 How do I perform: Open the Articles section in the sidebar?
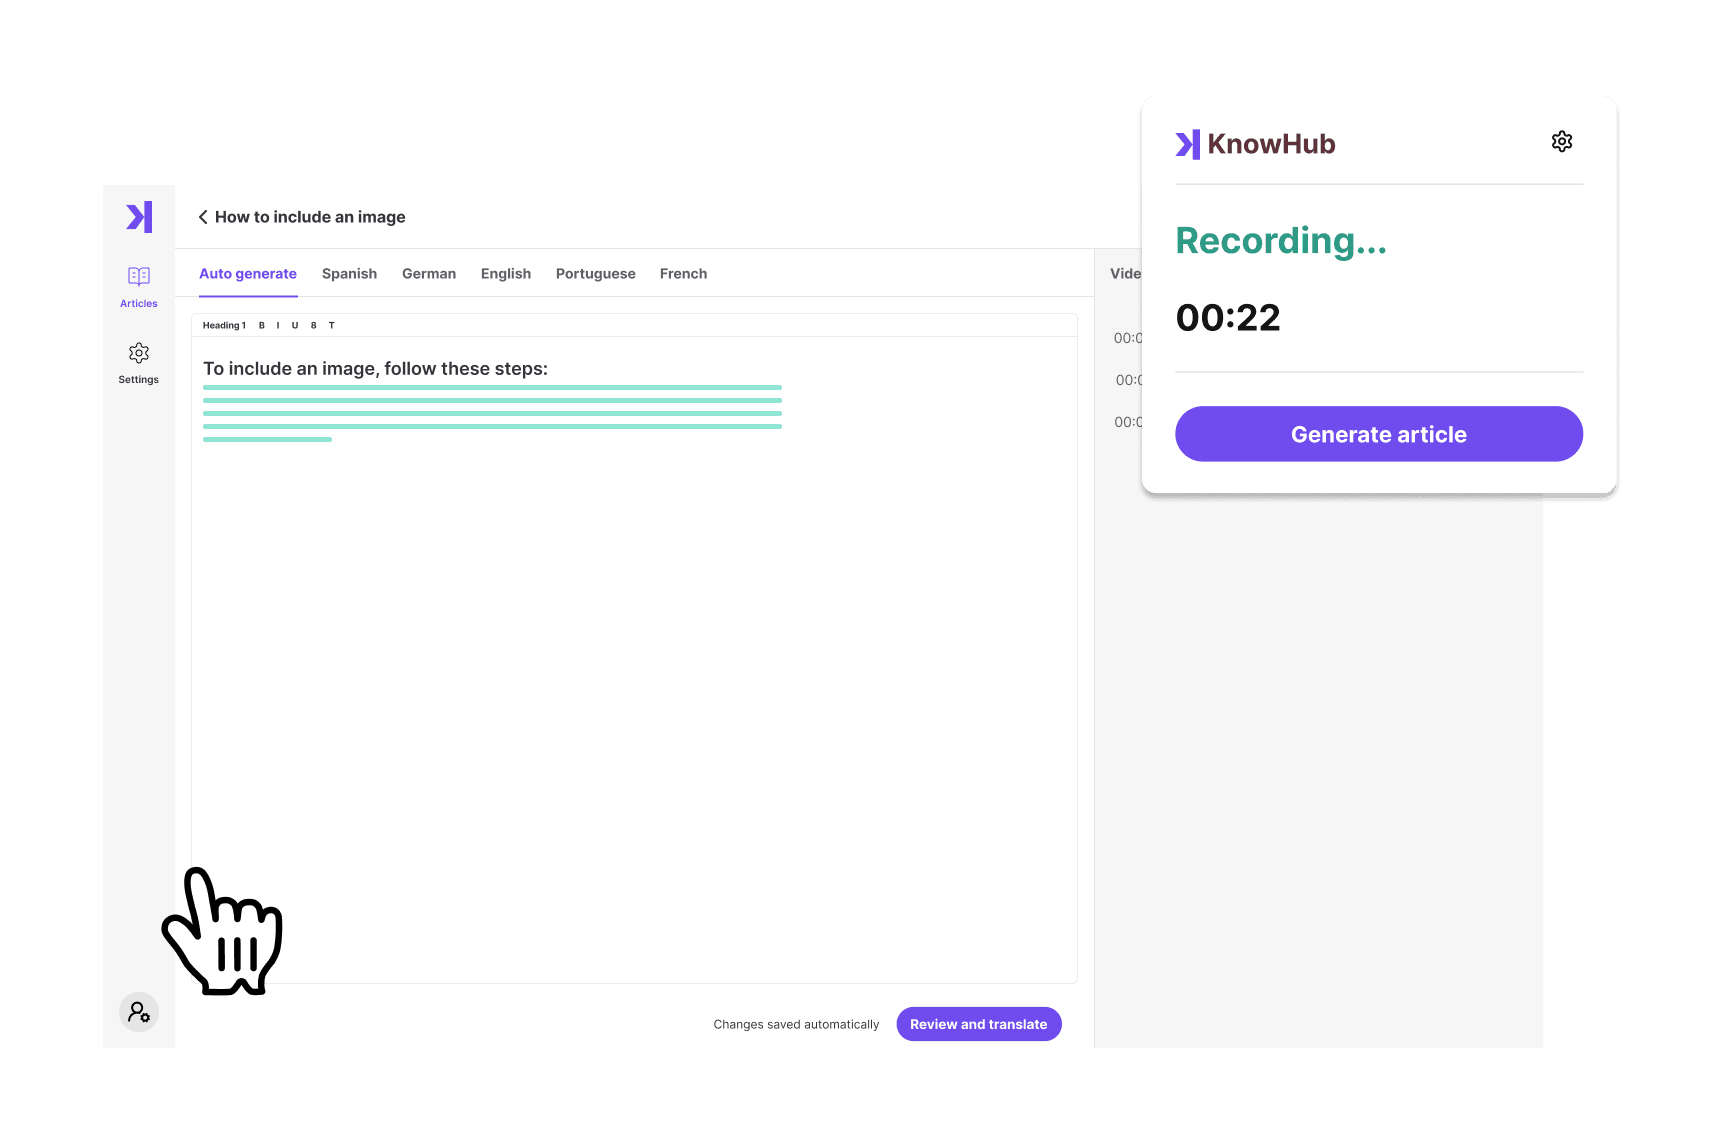tap(139, 286)
